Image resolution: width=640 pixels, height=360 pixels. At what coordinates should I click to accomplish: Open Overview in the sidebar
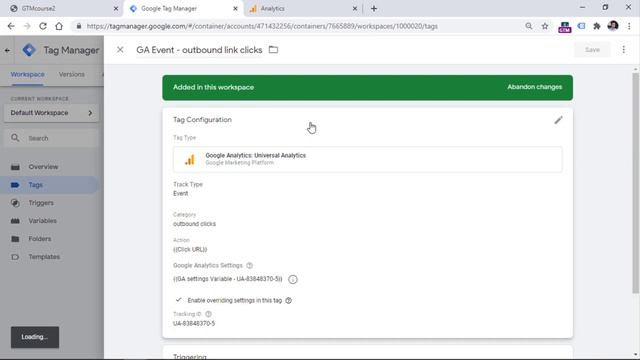coord(43,167)
